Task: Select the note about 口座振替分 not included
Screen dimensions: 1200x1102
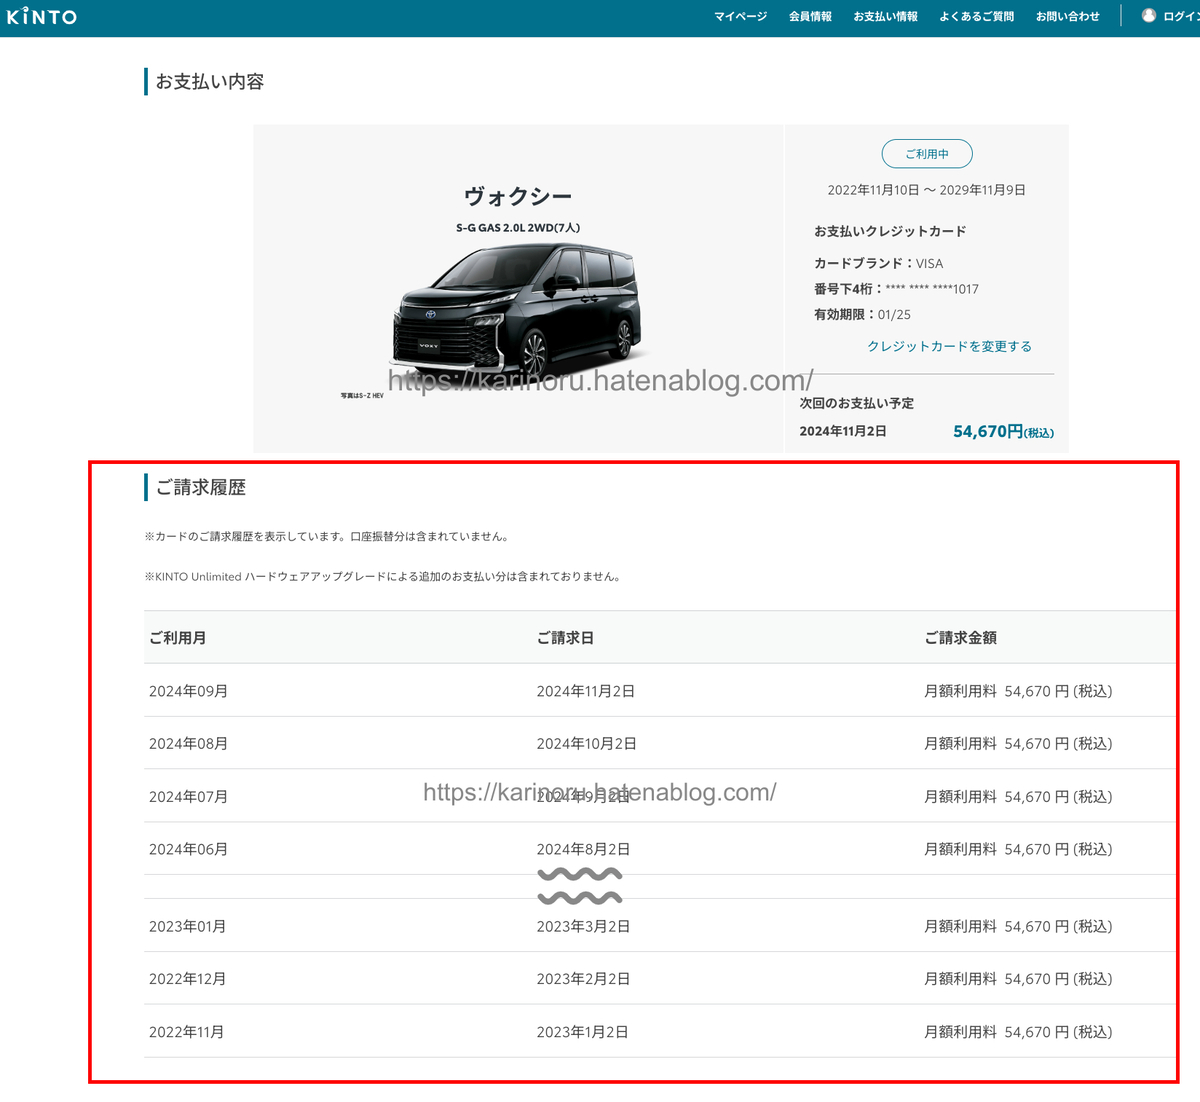Action: 328,537
